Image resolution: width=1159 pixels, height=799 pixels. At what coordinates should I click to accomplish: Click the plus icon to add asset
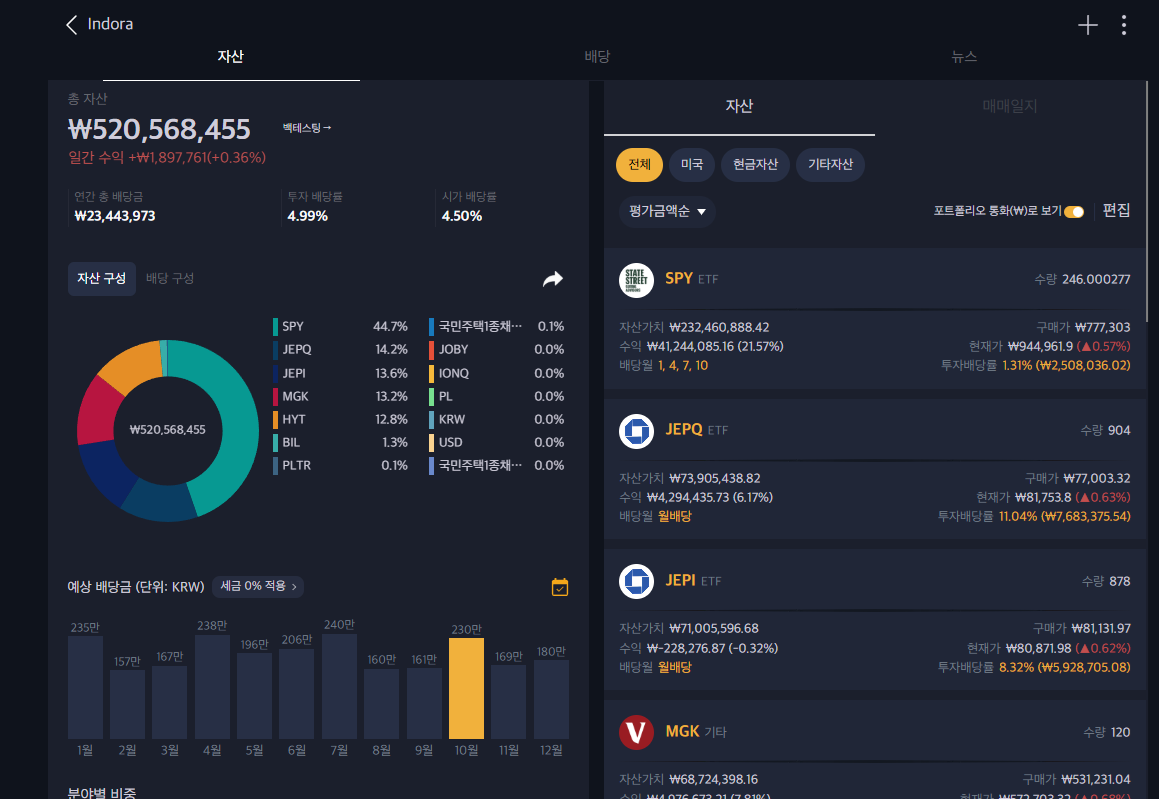point(1087,25)
